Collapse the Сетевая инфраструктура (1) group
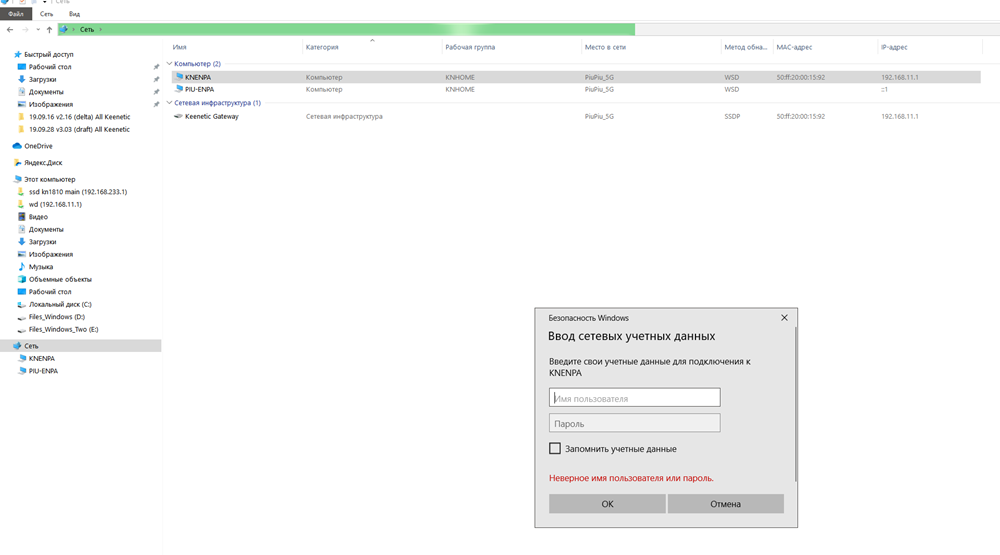 pos(170,103)
